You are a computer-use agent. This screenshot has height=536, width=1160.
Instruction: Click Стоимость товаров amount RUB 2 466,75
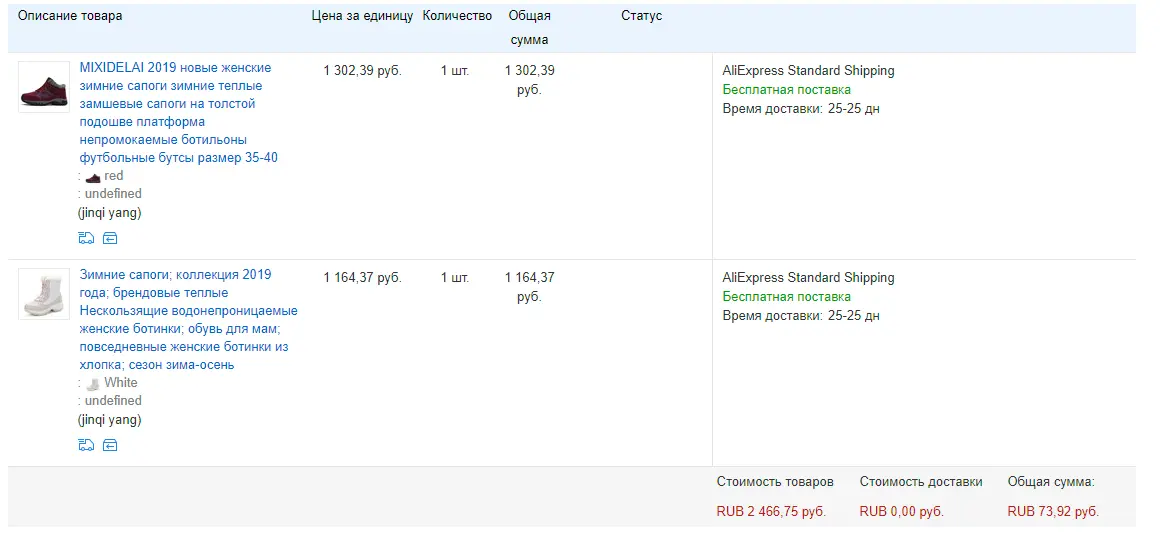pyautogui.click(x=771, y=512)
